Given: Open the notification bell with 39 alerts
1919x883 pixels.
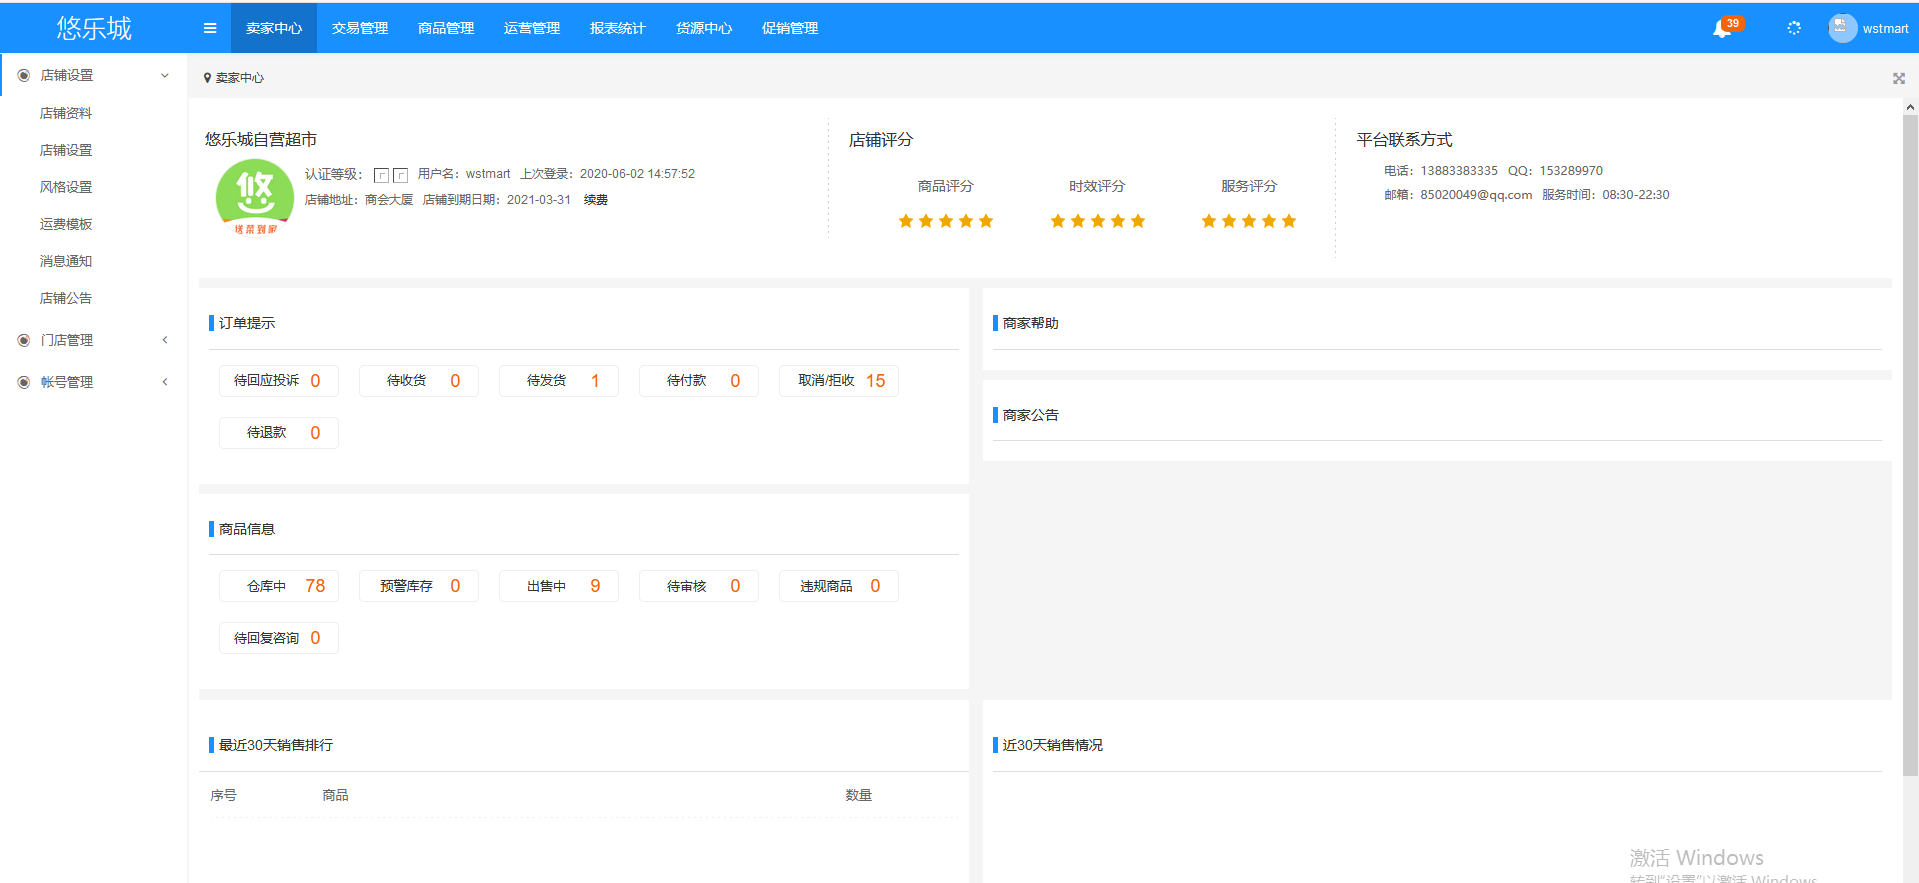Looking at the screenshot, I should 1723,29.
